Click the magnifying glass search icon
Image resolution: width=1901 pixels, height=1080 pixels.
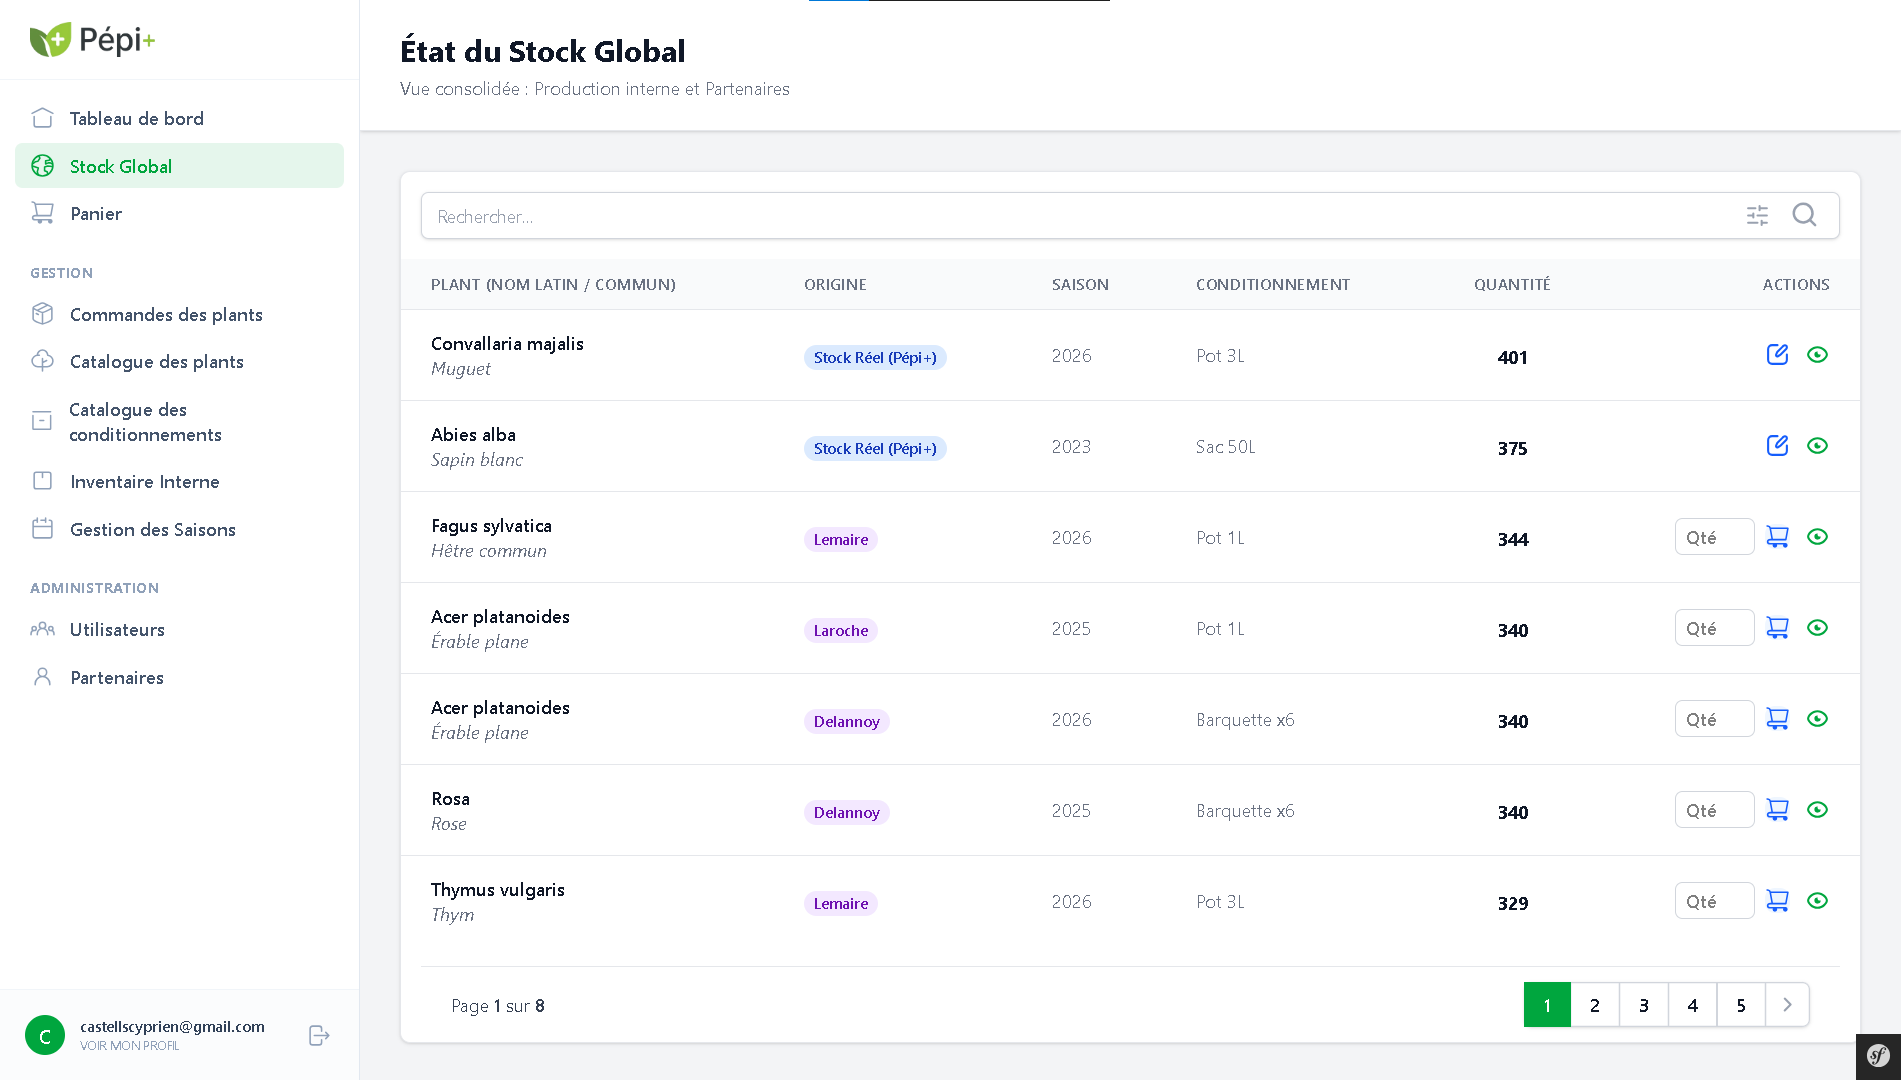[1804, 215]
